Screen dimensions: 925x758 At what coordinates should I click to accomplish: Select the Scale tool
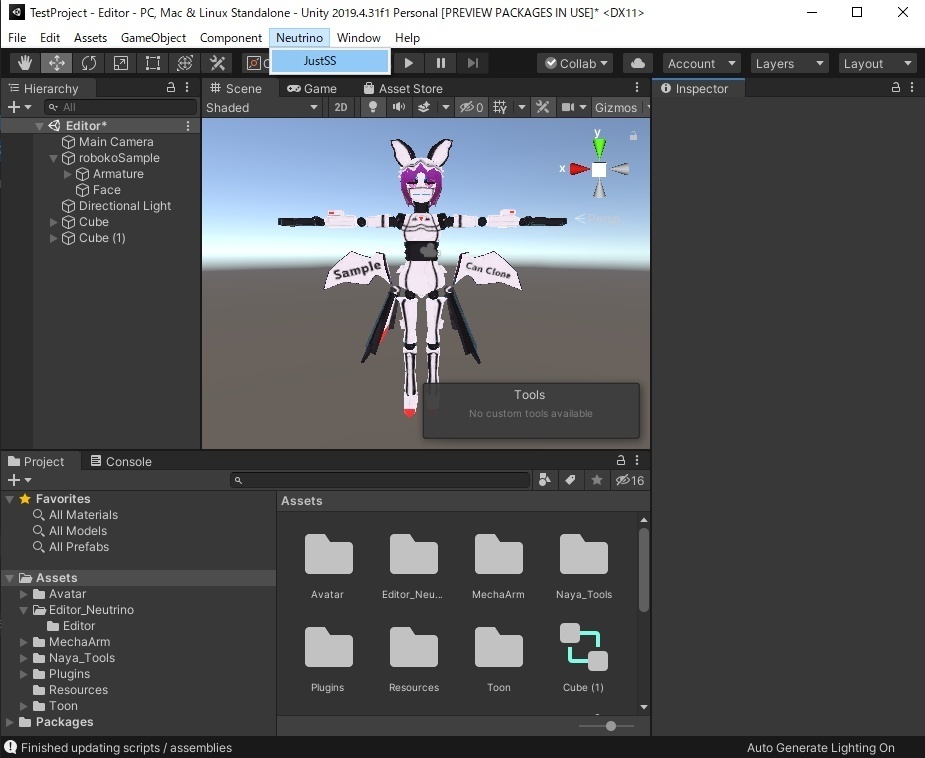(x=120, y=62)
